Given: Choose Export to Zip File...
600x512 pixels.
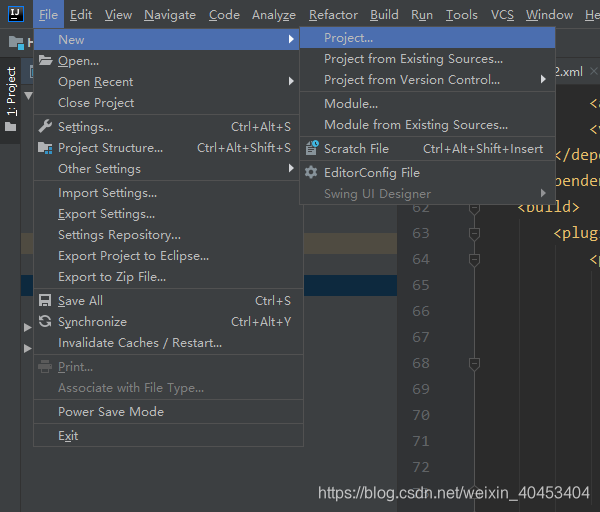Looking at the screenshot, I should point(168,277).
